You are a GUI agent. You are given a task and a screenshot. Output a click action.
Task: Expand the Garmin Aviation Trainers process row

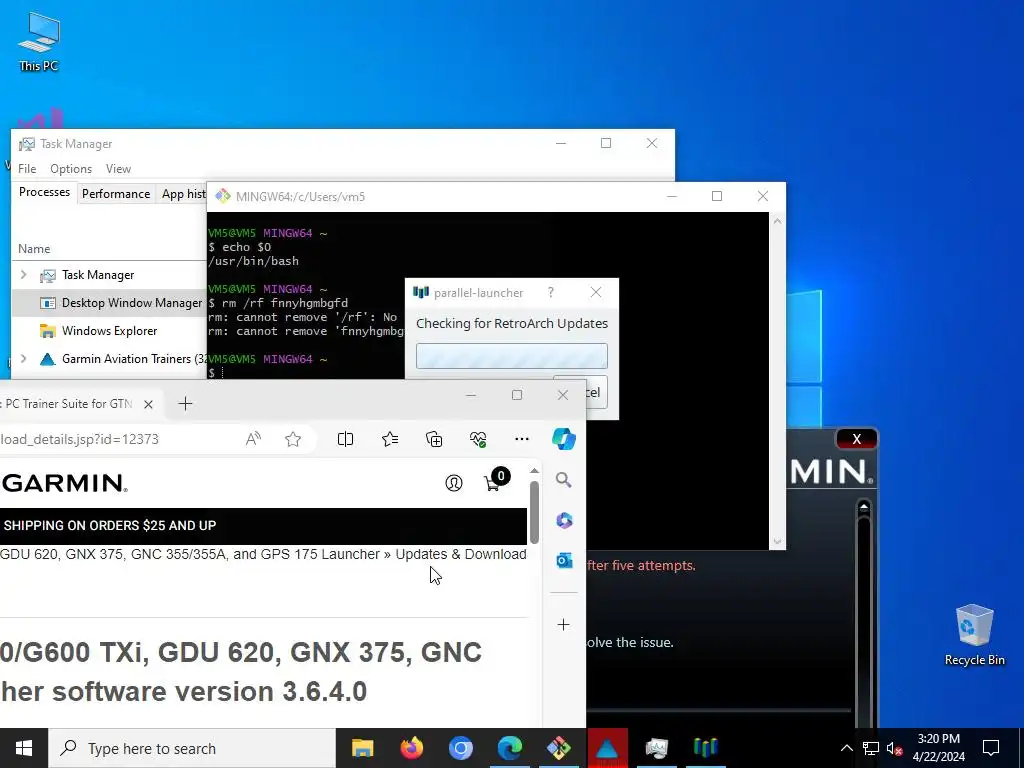click(x=24, y=359)
